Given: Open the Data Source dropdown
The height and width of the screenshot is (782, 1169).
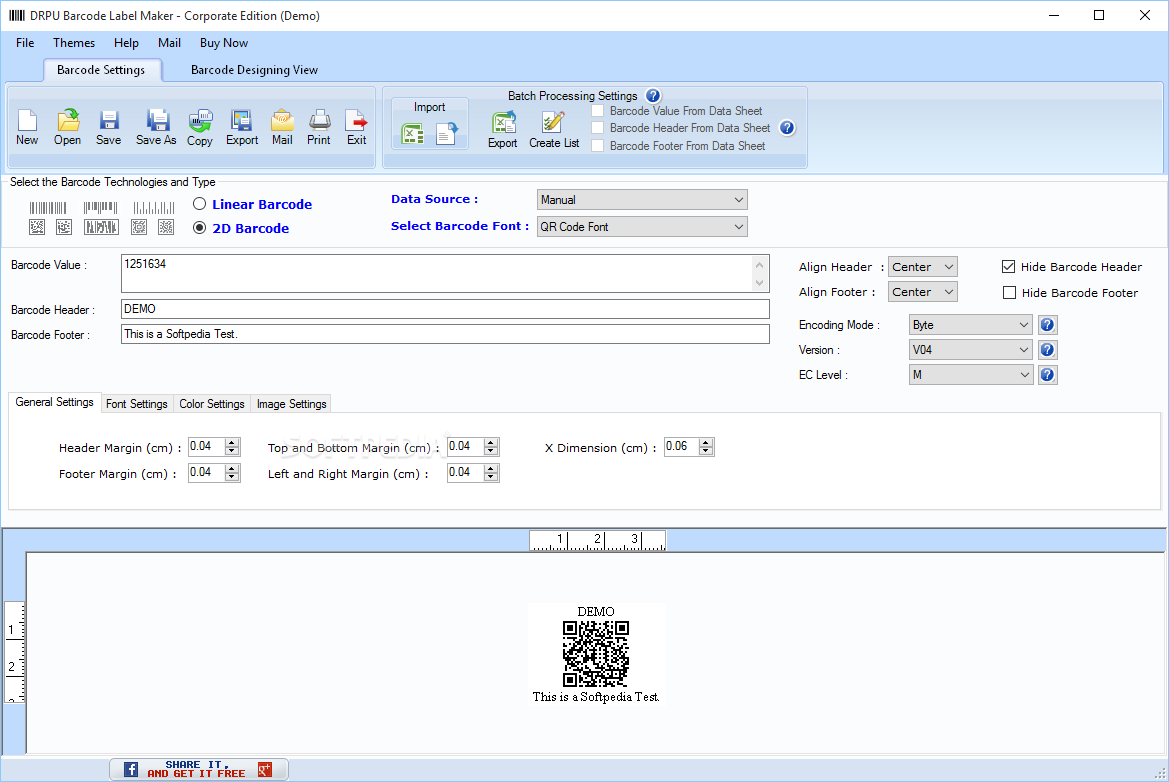Looking at the screenshot, I should [642, 200].
